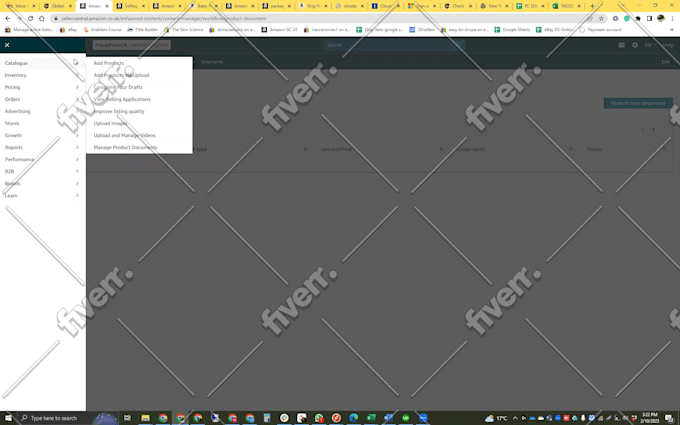Open the weather widget showing 17°C
The width and height of the screenshot is (680, 425).
coord(496,418)
